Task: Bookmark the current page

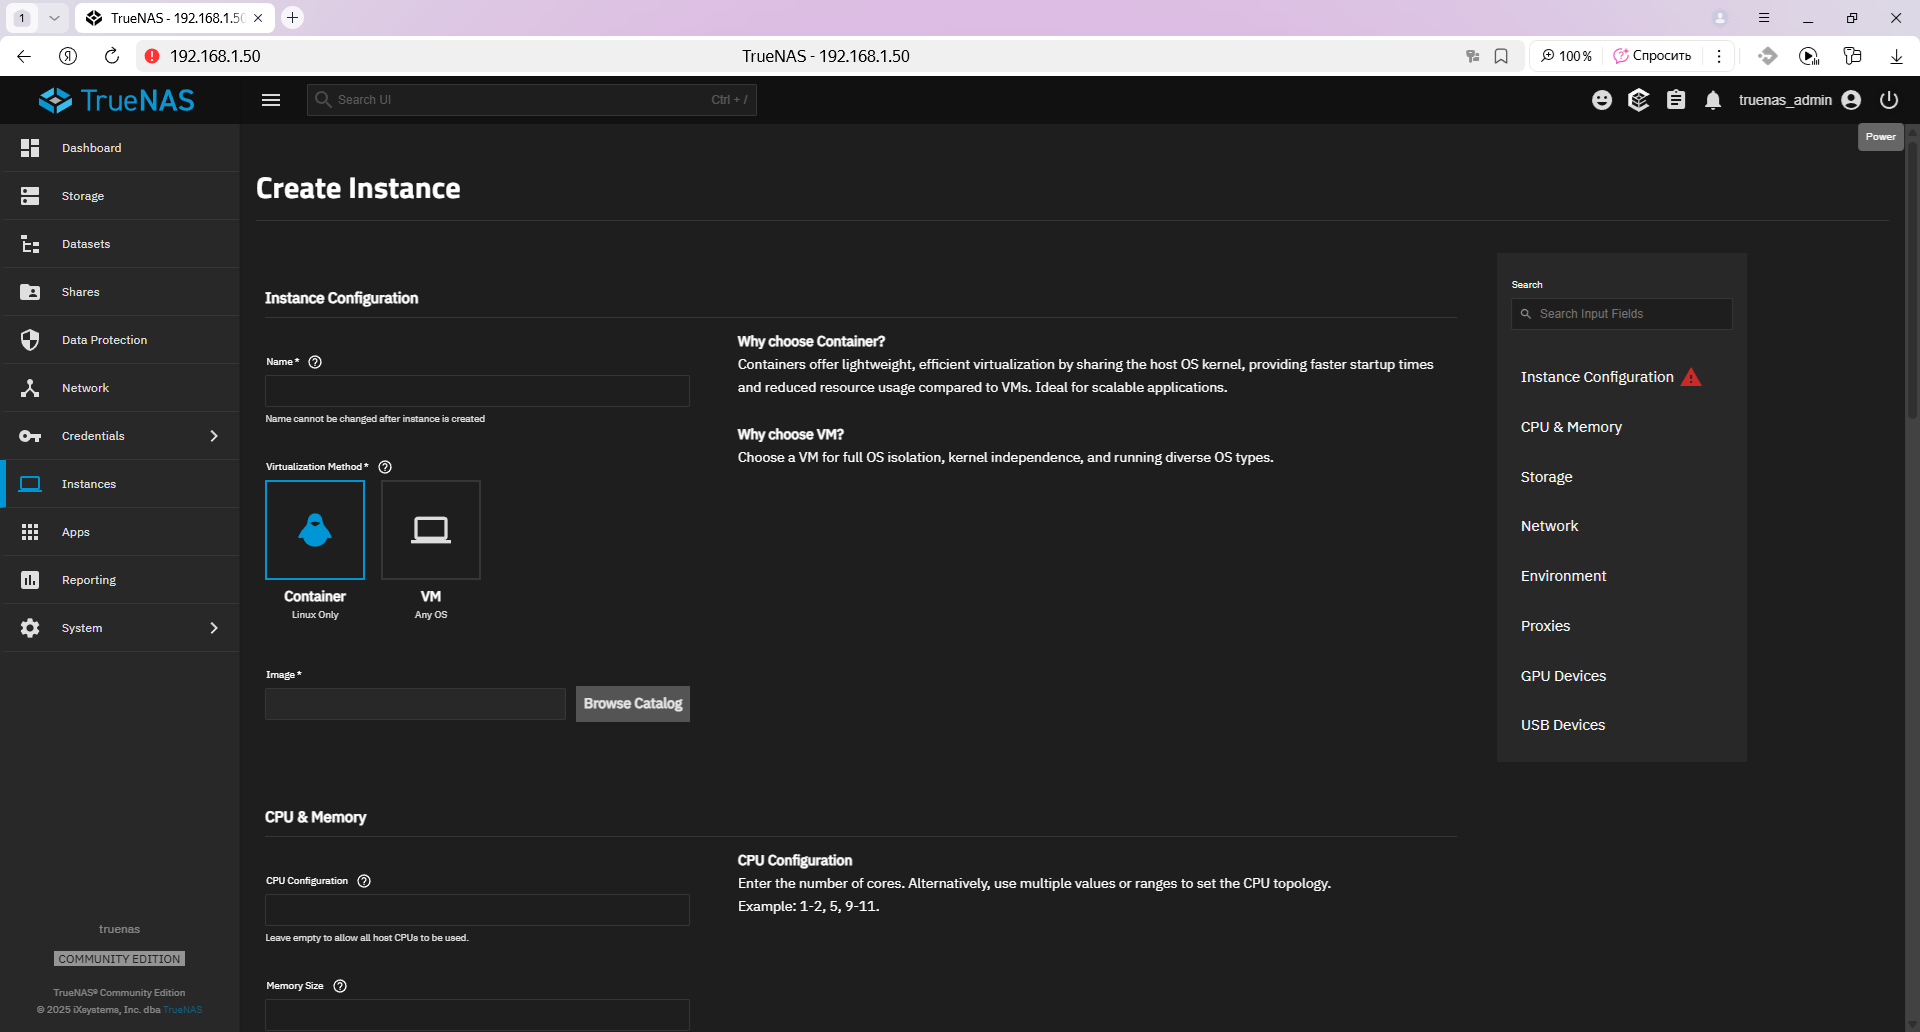Action: click(1501, 56)
